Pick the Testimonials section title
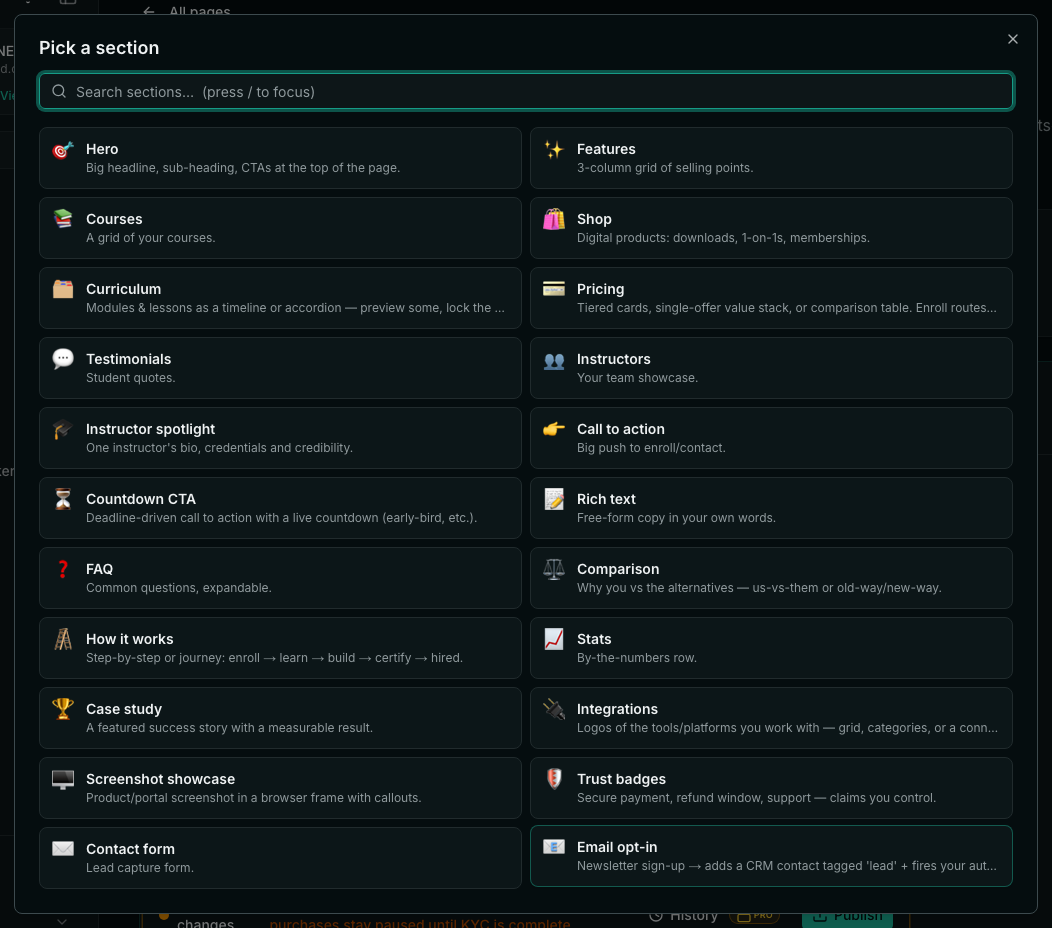Image resolution: width=1052 pixels, height=928 pixels. [x=128, y=359]
